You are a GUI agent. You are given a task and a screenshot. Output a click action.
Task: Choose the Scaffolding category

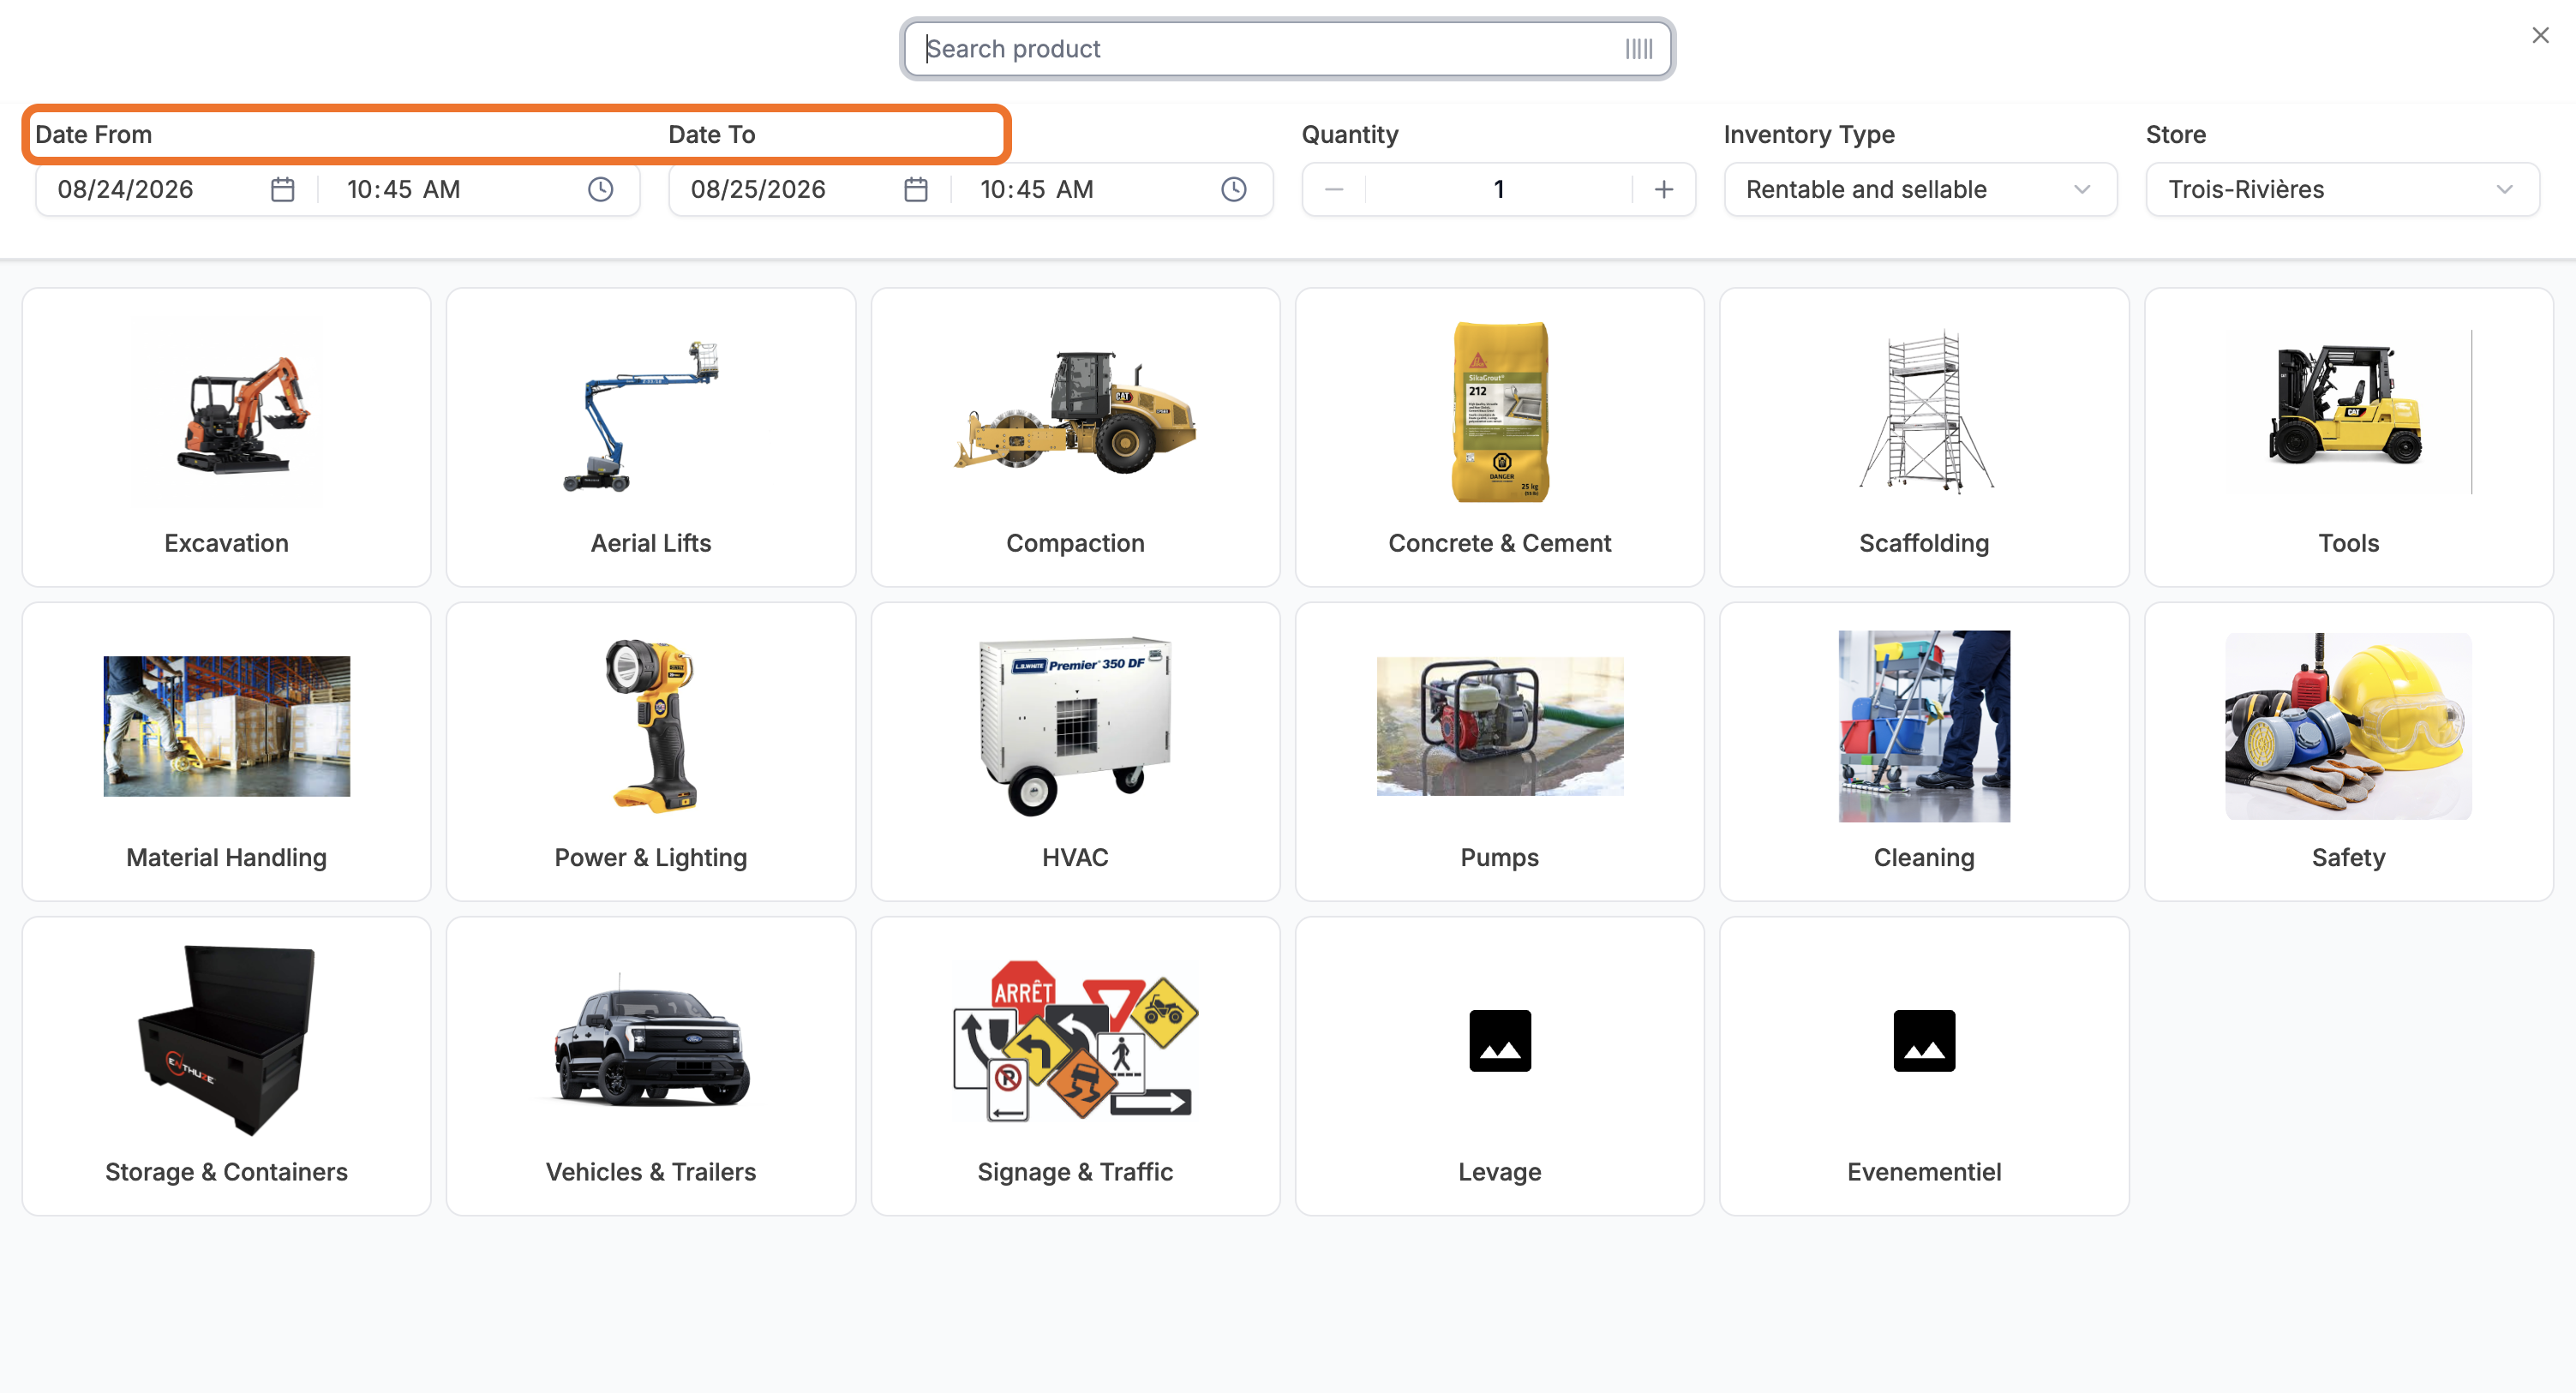(x=1924, y=437)
